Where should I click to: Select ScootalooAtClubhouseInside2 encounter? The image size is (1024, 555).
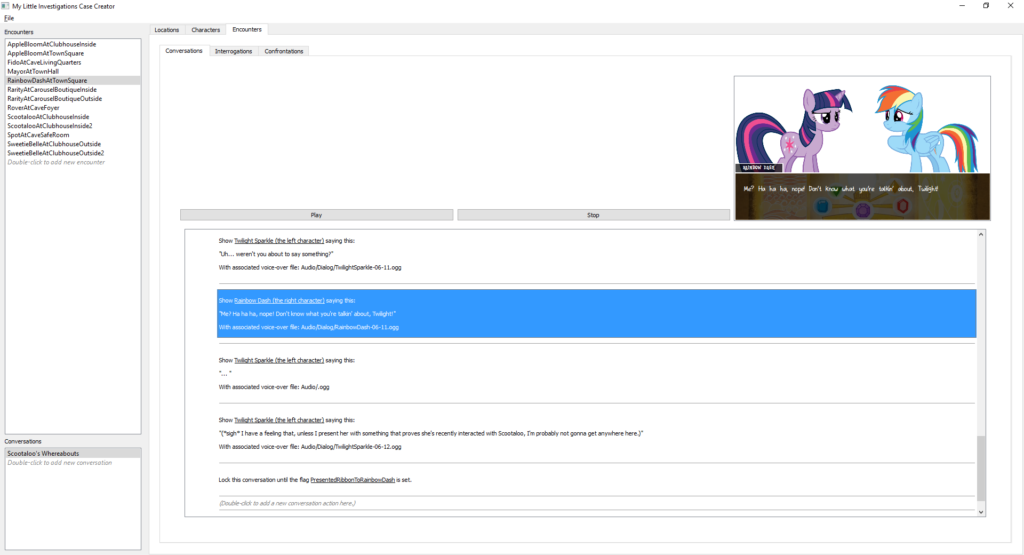pyautogui.click(x=72, y=126)
